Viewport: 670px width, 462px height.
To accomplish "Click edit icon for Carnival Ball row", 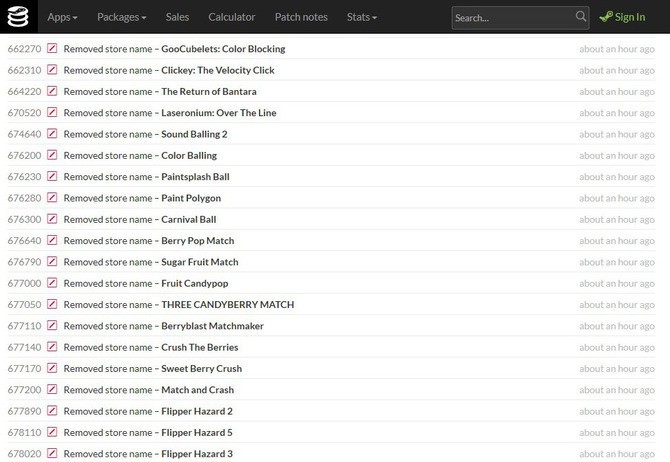I will coord(52,219).
